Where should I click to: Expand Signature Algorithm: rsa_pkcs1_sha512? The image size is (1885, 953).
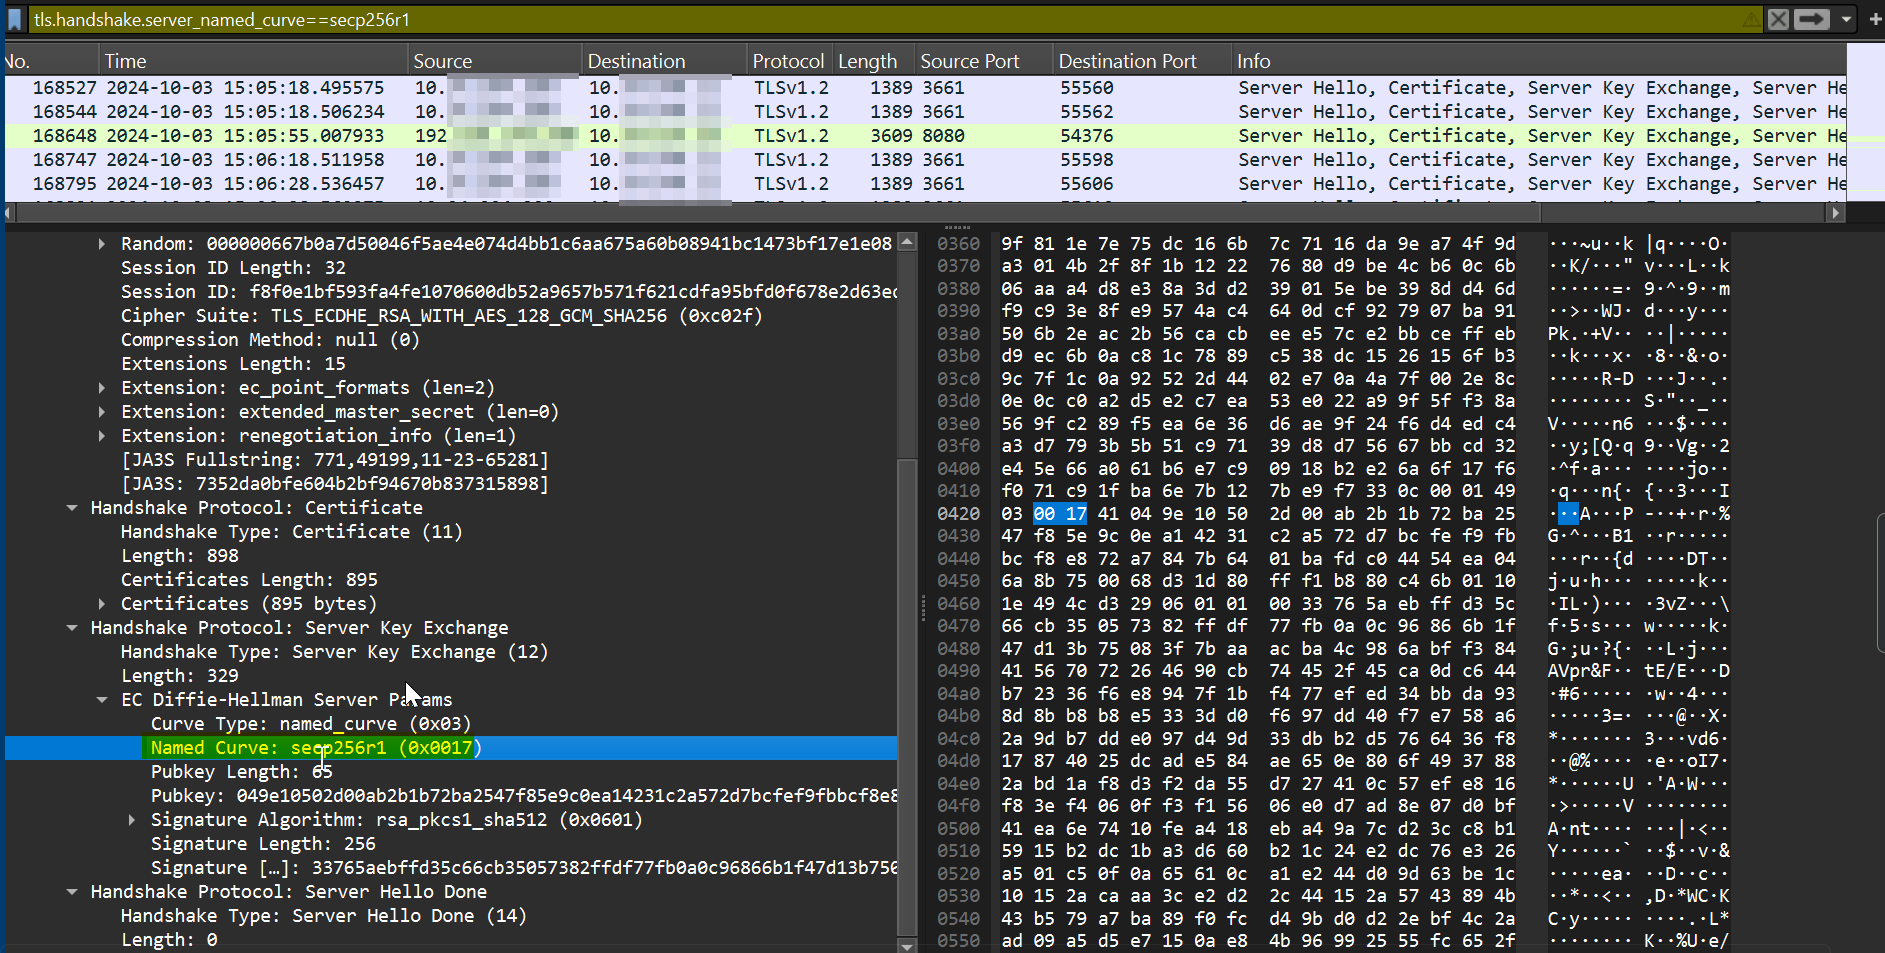[x=131, y=819]
